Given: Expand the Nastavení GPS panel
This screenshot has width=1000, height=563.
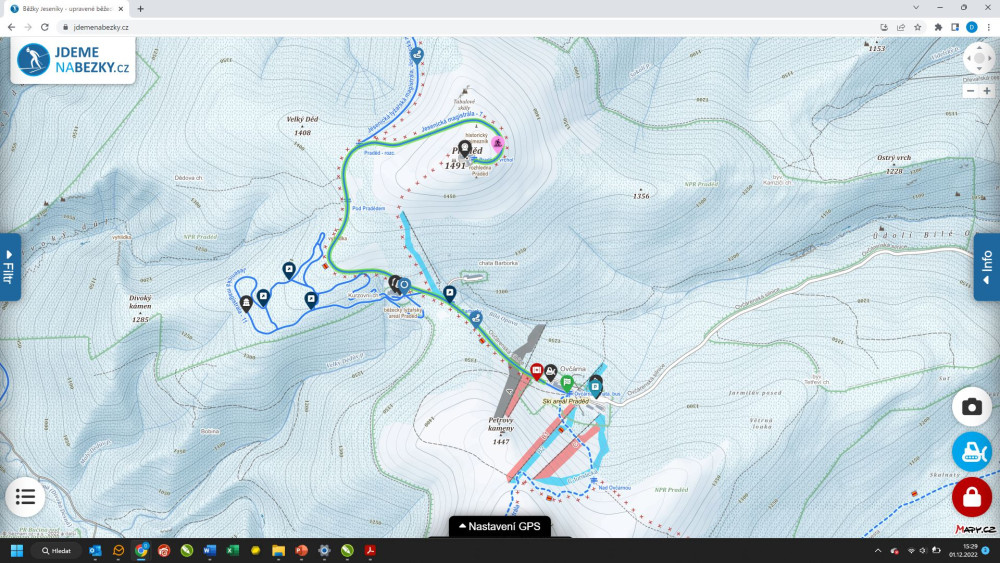Looking at the screenshot, I should [499, 526].
